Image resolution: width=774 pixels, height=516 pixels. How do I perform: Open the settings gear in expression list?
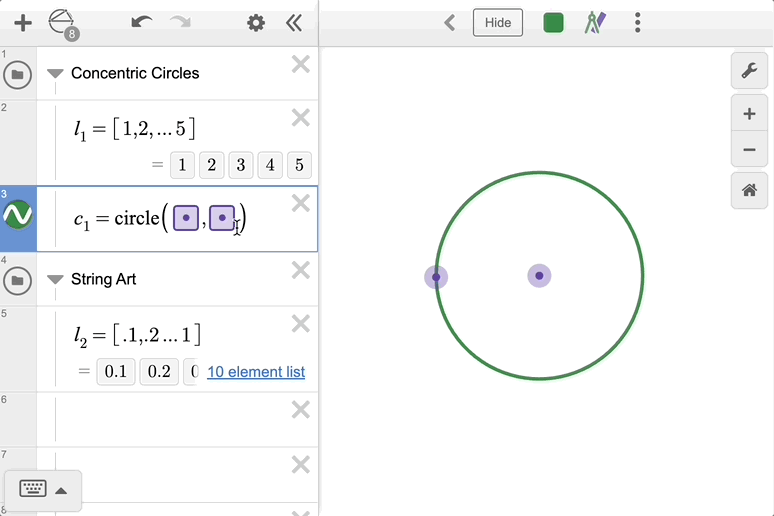pyautogui.click(x=256, y=23)
